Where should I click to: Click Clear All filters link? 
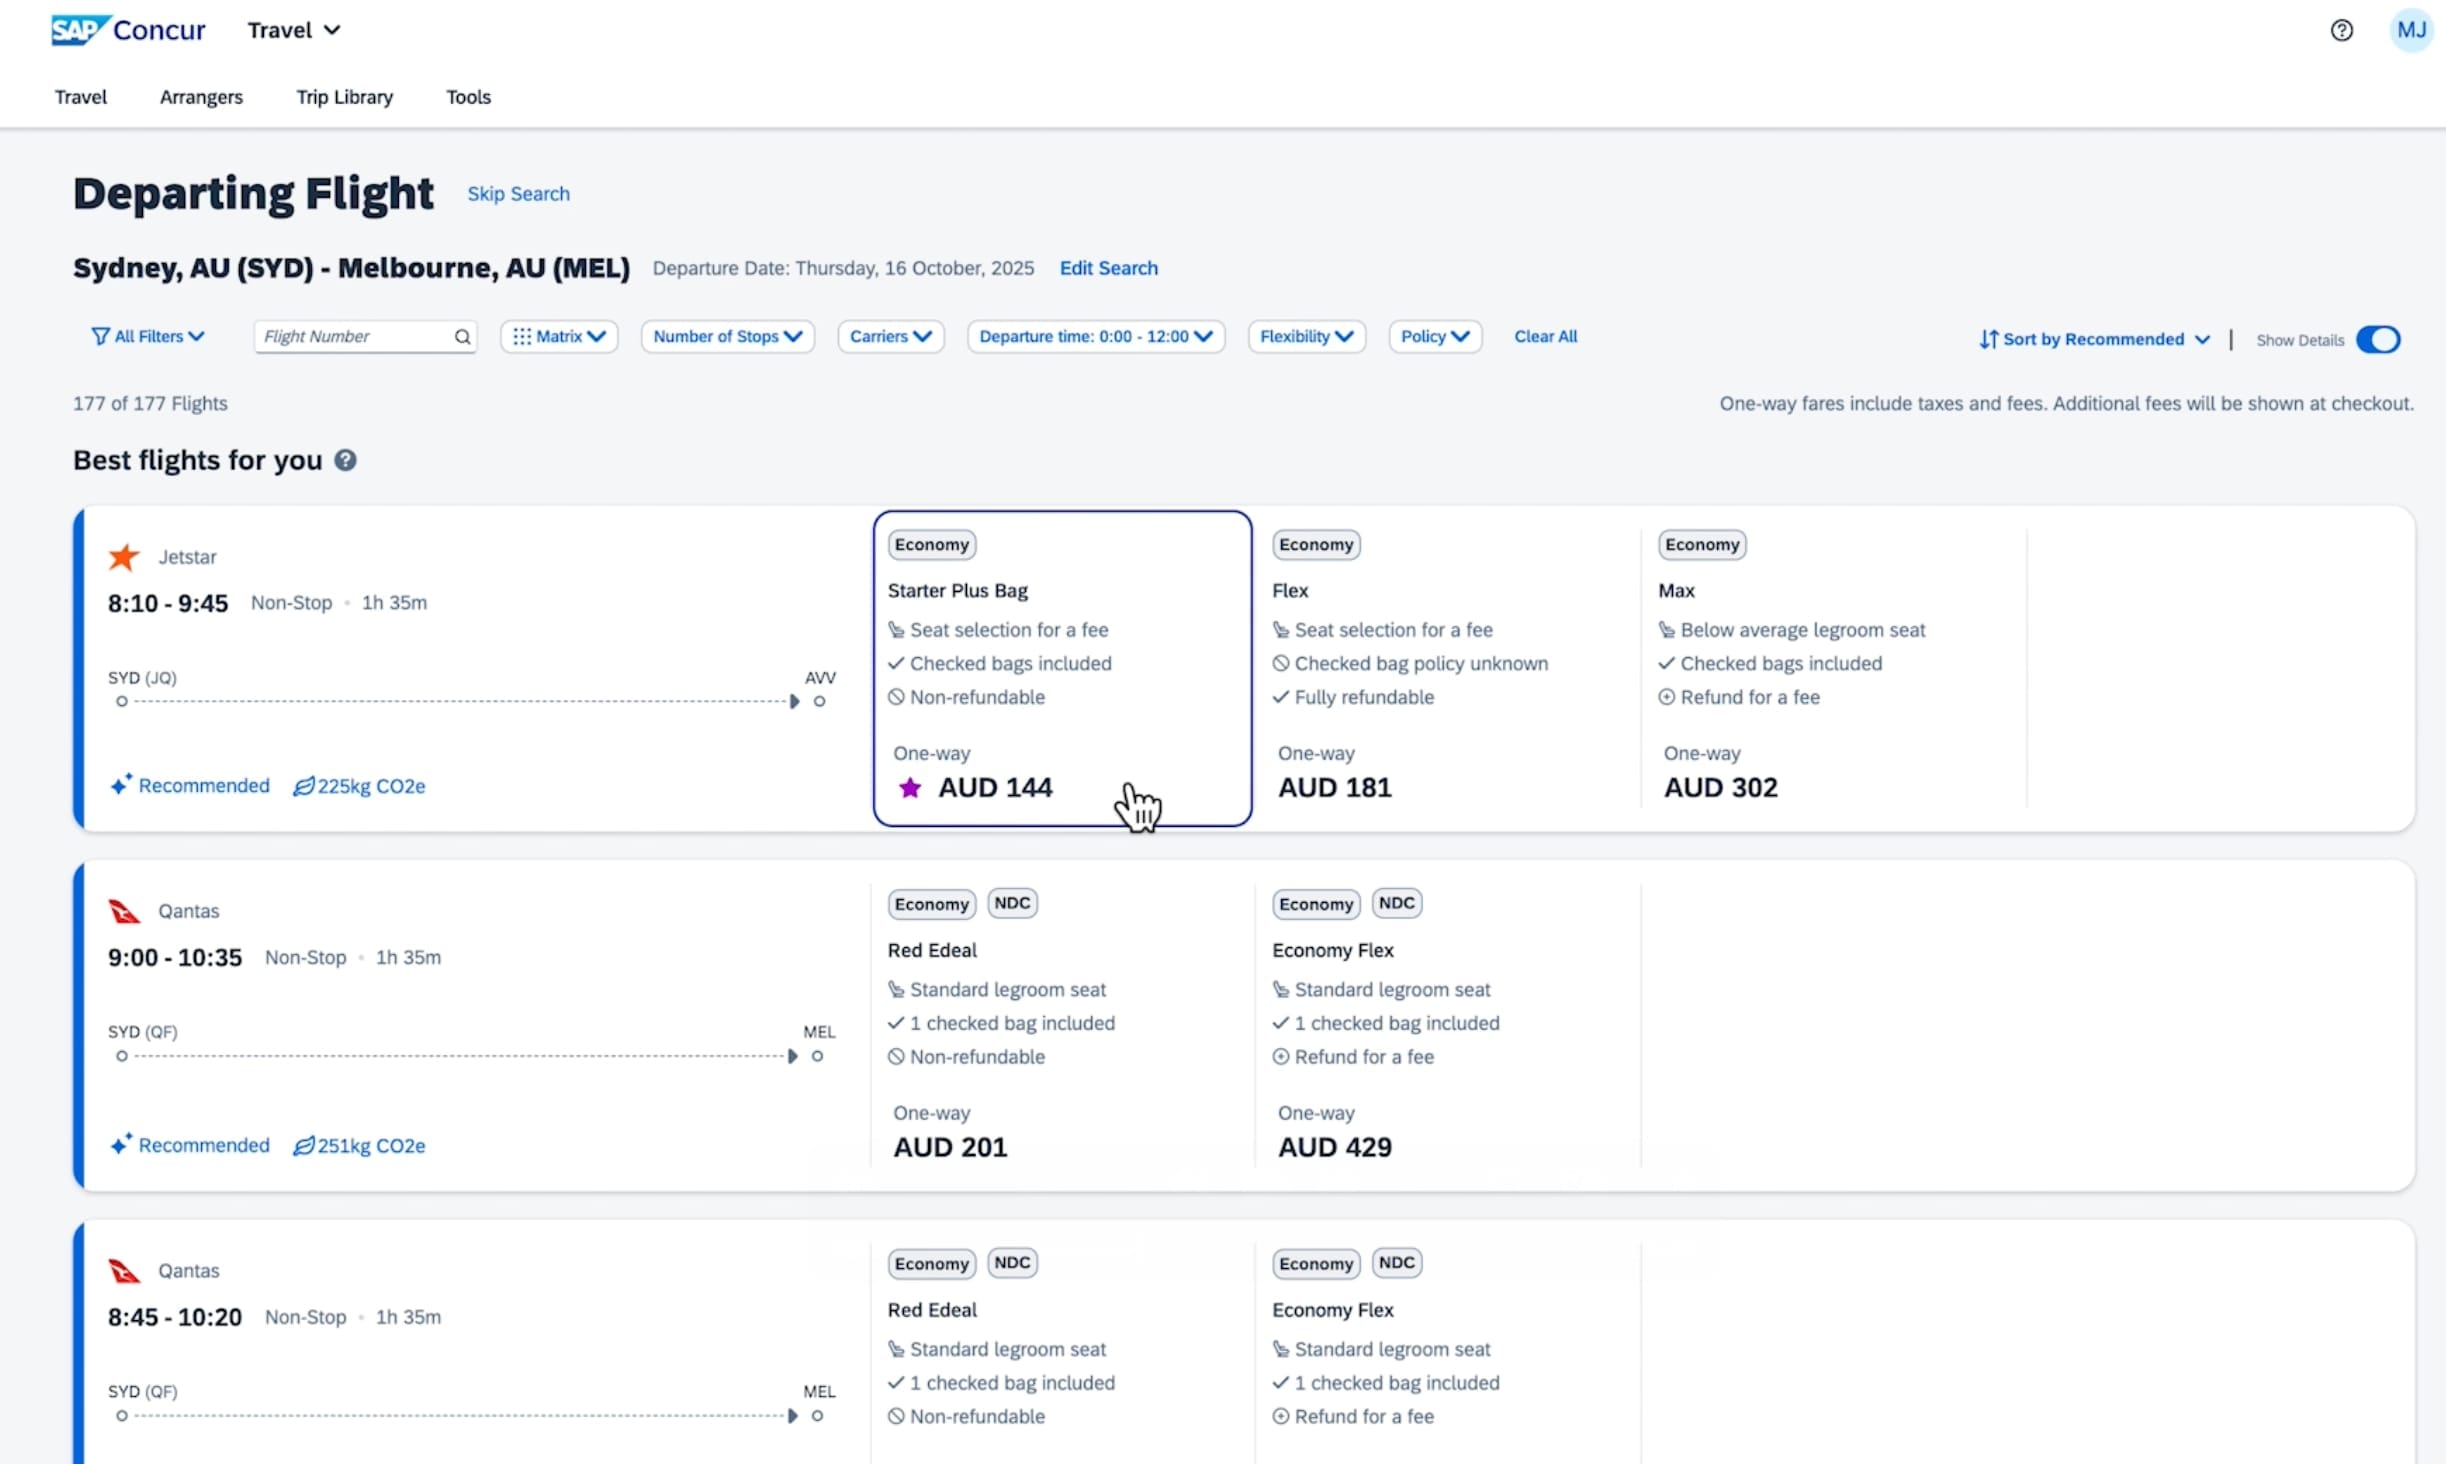click(1545, 337)
